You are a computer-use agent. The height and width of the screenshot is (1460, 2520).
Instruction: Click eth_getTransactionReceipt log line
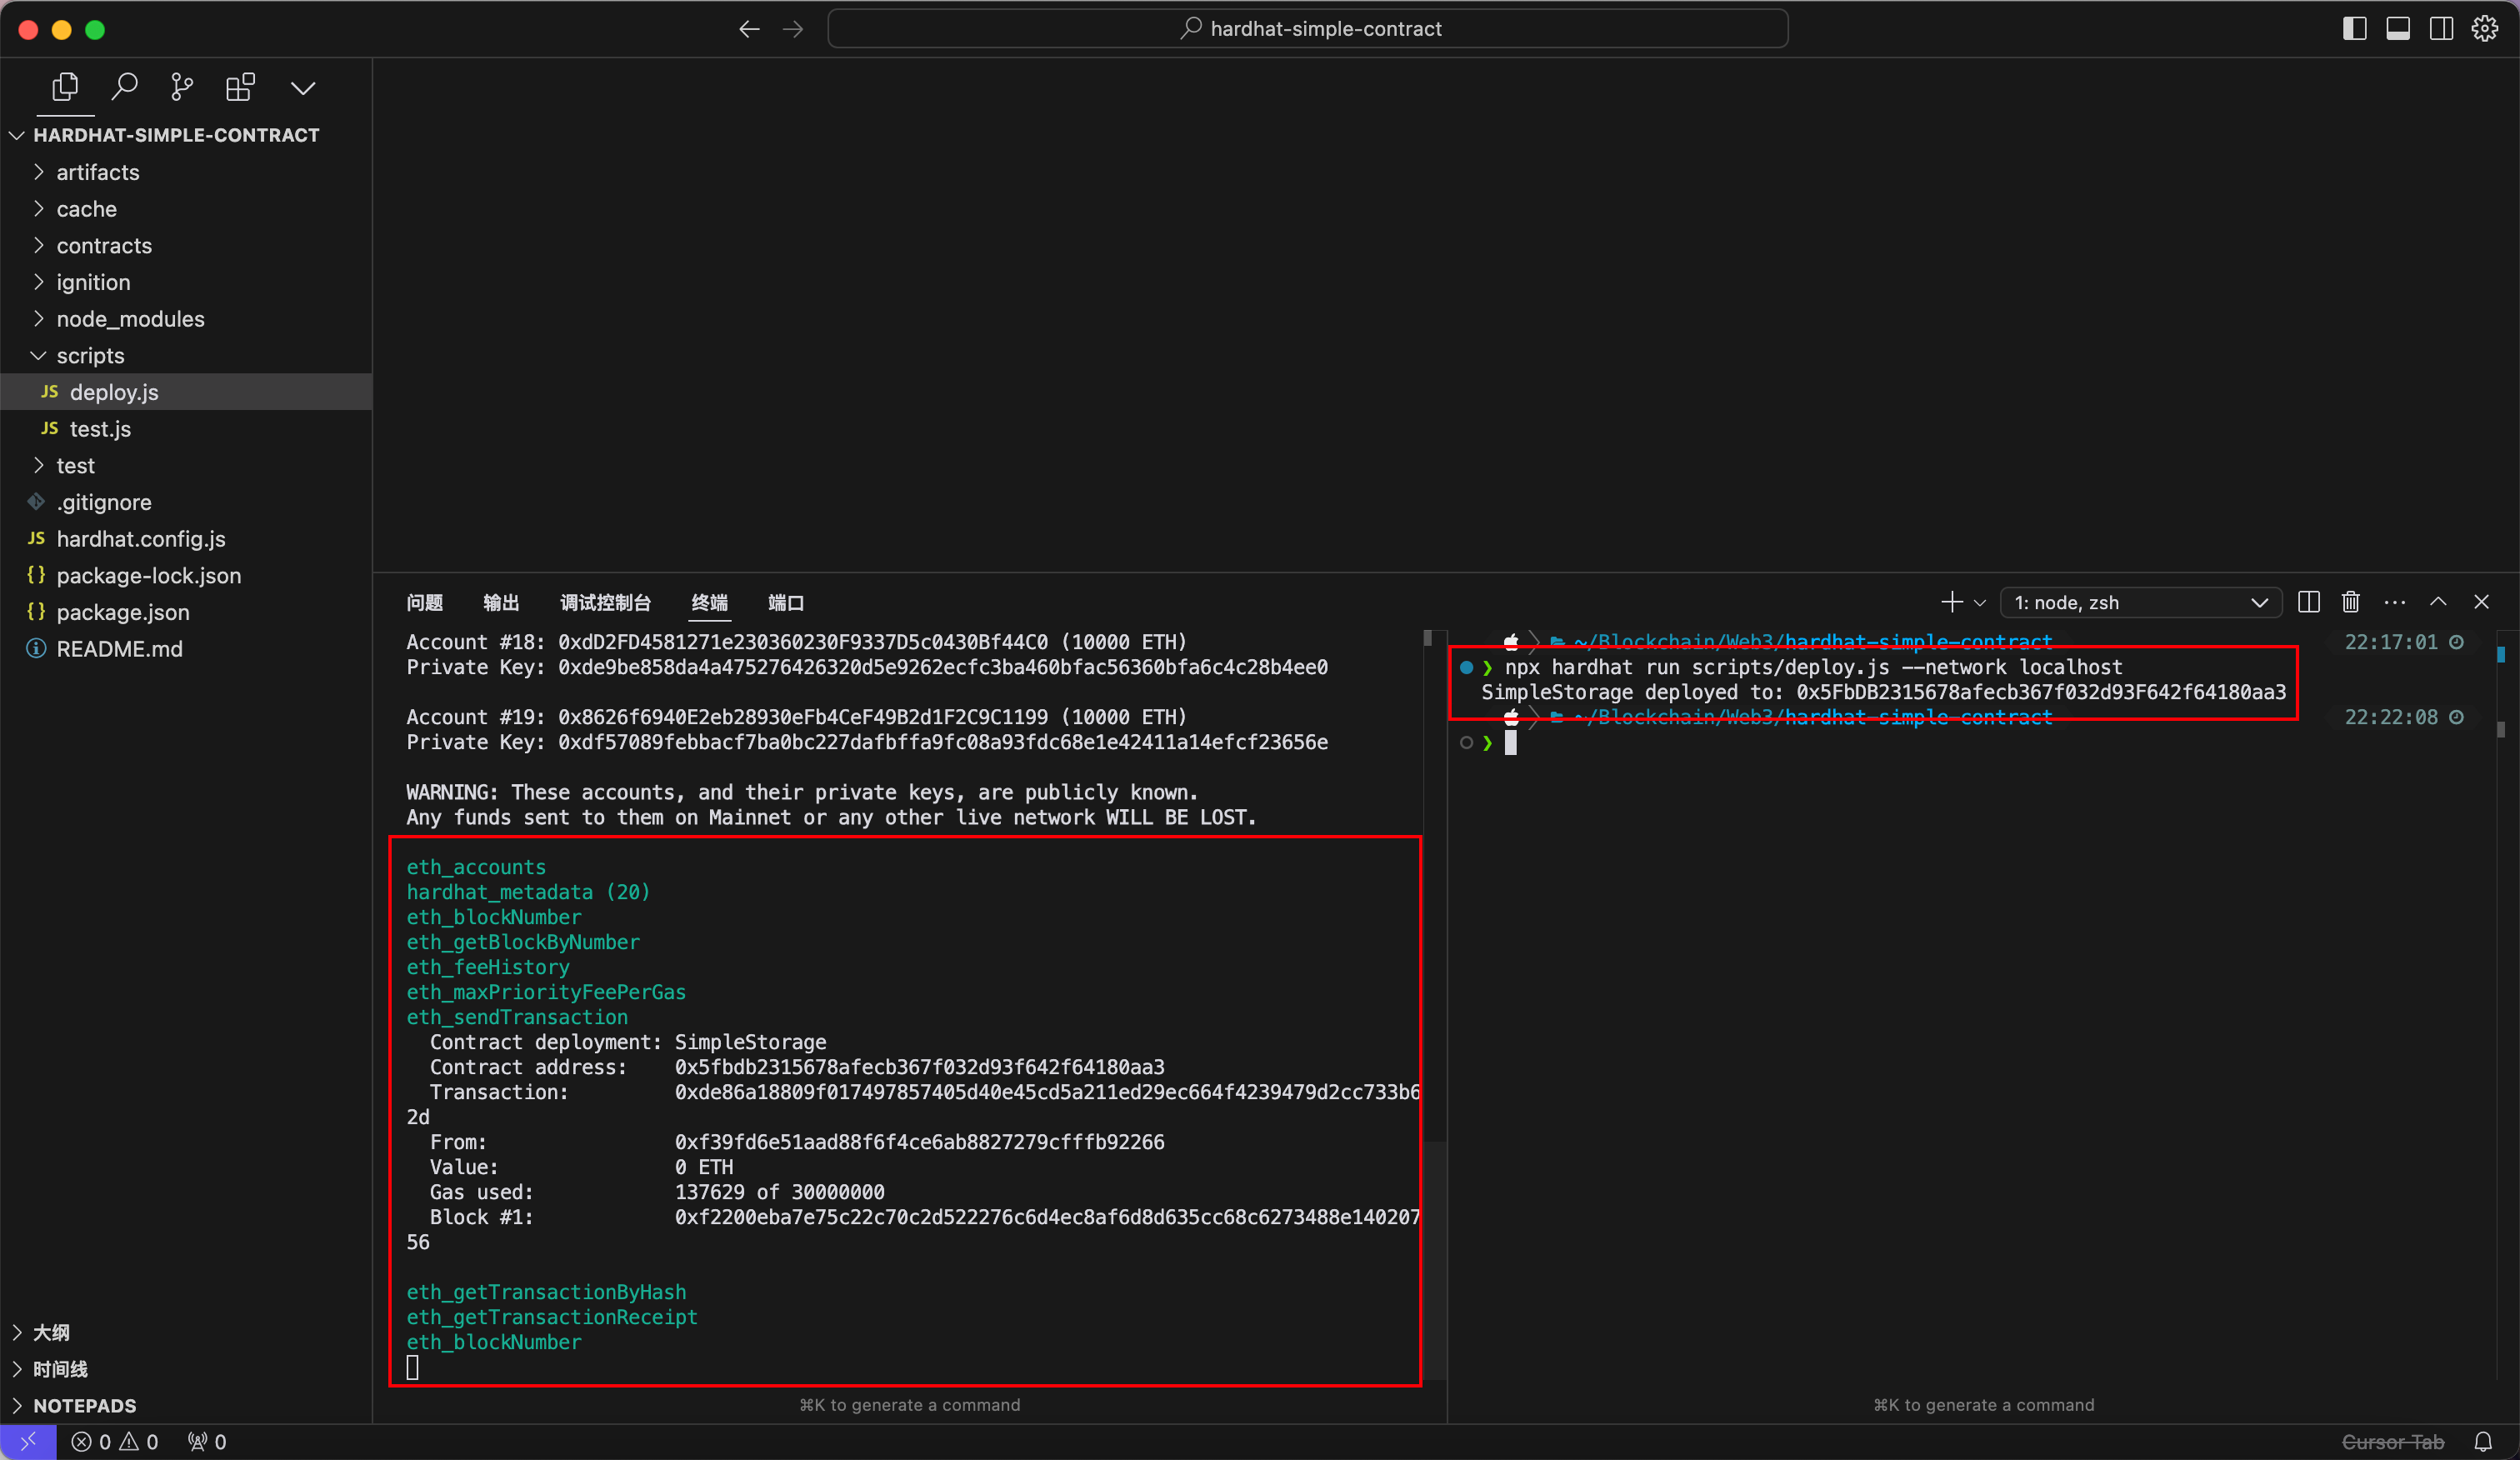pos(552,1317)
